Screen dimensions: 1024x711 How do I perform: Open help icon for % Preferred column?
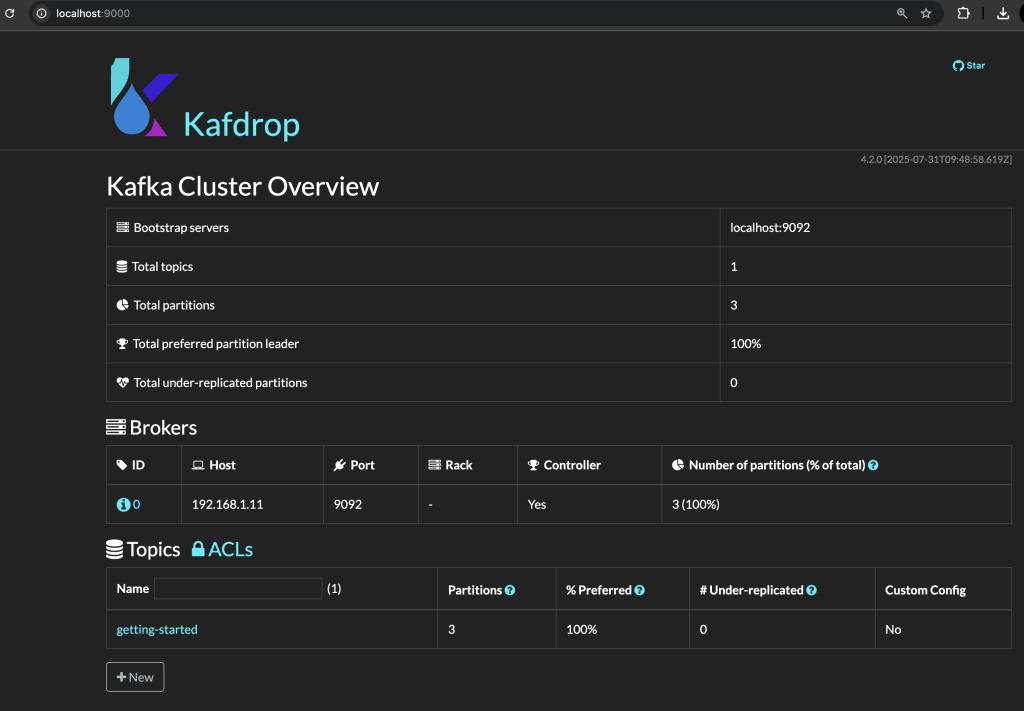[639, 590]
